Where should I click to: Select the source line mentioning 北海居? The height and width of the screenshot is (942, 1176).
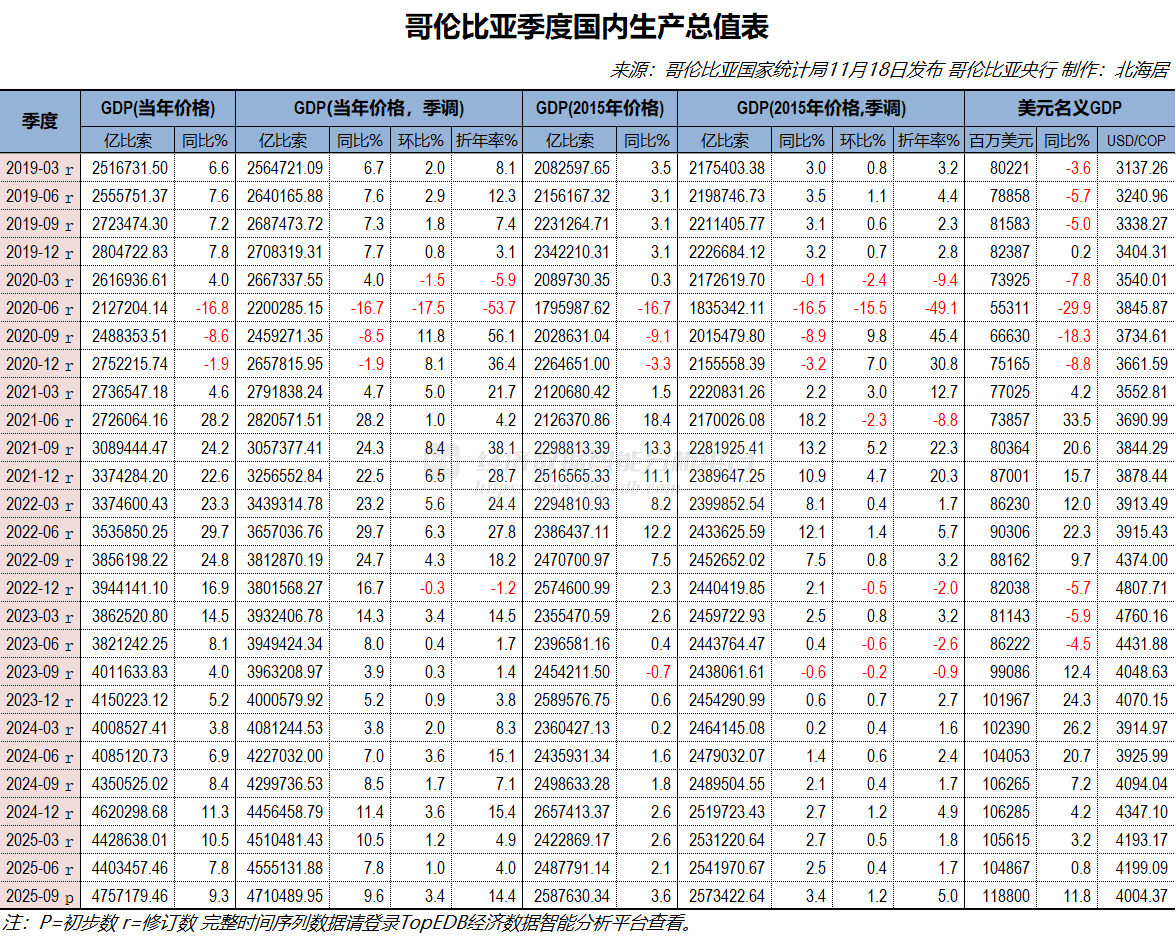coord(884,70)
